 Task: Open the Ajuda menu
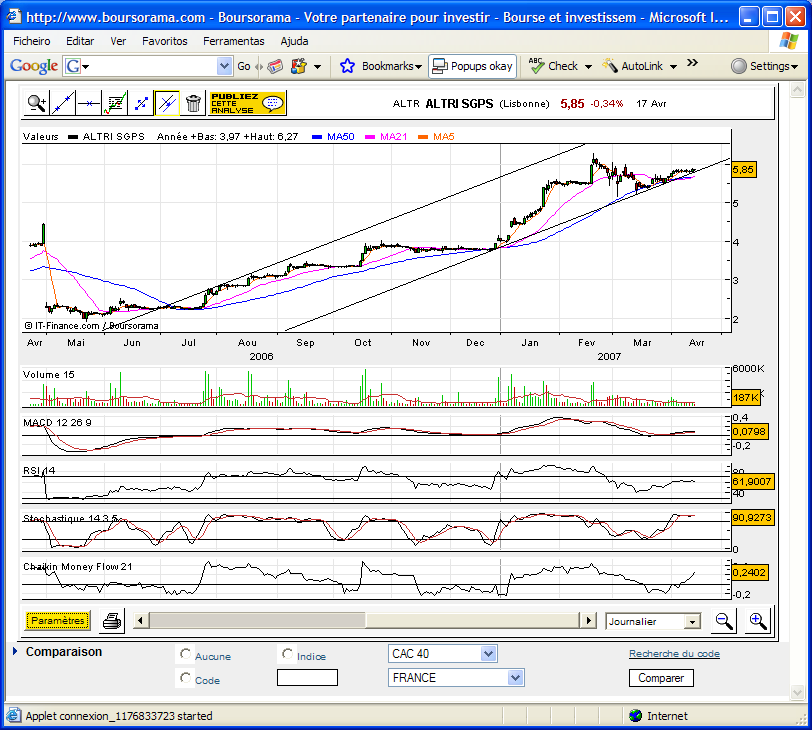(294, 41)
